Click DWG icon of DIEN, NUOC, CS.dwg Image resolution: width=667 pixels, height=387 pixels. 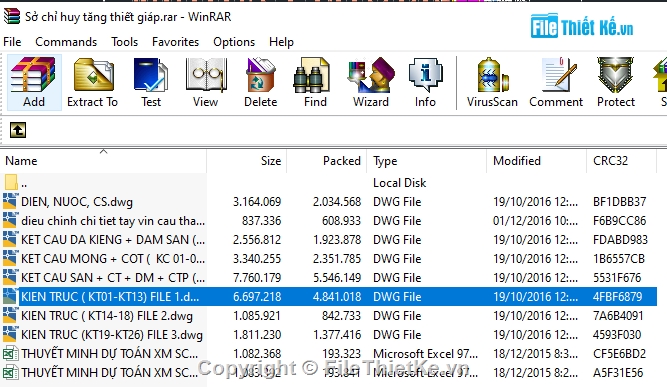click(10, 201)
